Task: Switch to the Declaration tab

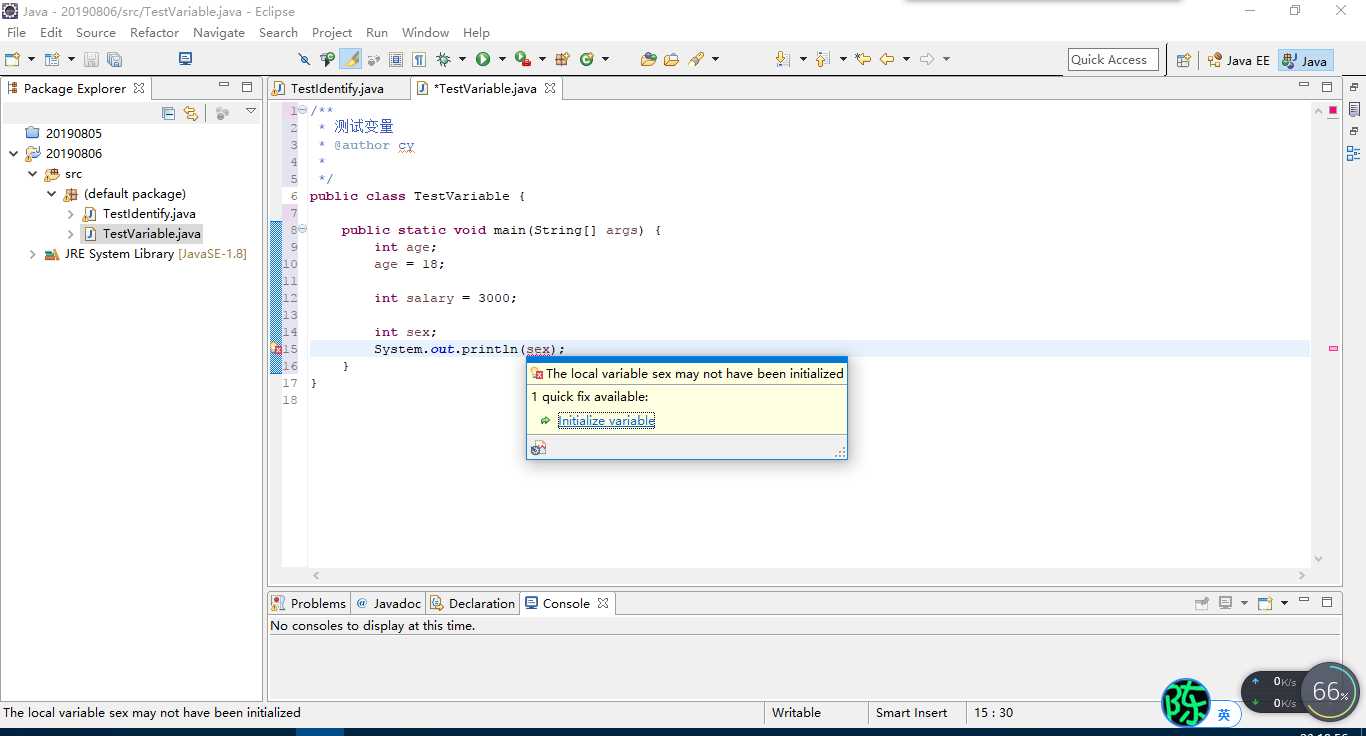Action: click(x=472, y=604)
